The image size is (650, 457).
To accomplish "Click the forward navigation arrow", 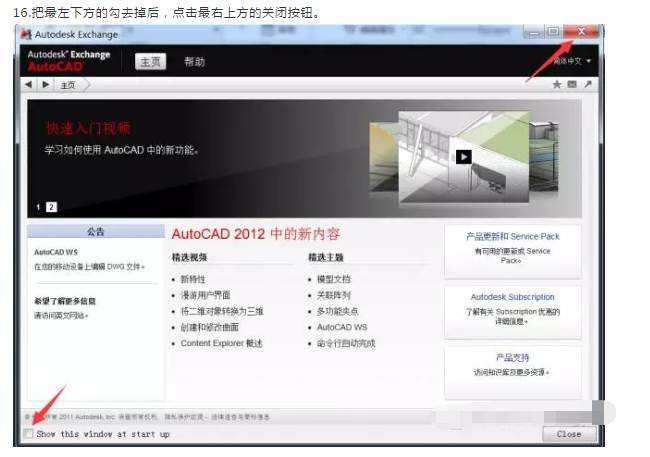I will (46, 85).
